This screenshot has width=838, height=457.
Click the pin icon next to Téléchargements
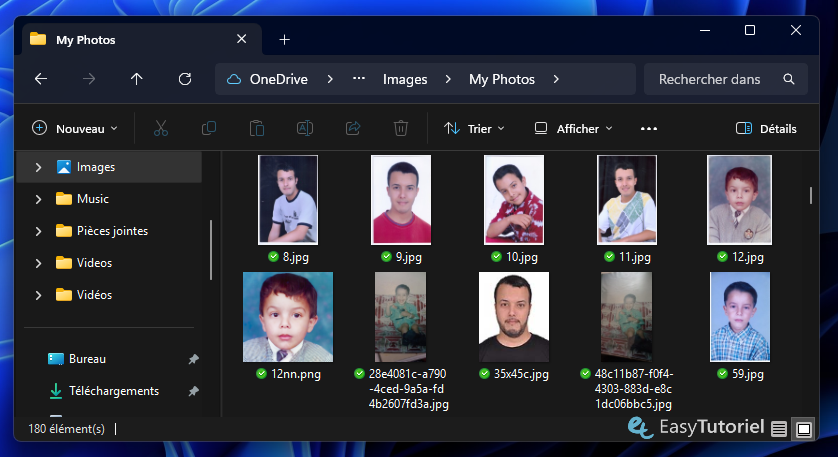pyautogui.click(x=193, y=391)
